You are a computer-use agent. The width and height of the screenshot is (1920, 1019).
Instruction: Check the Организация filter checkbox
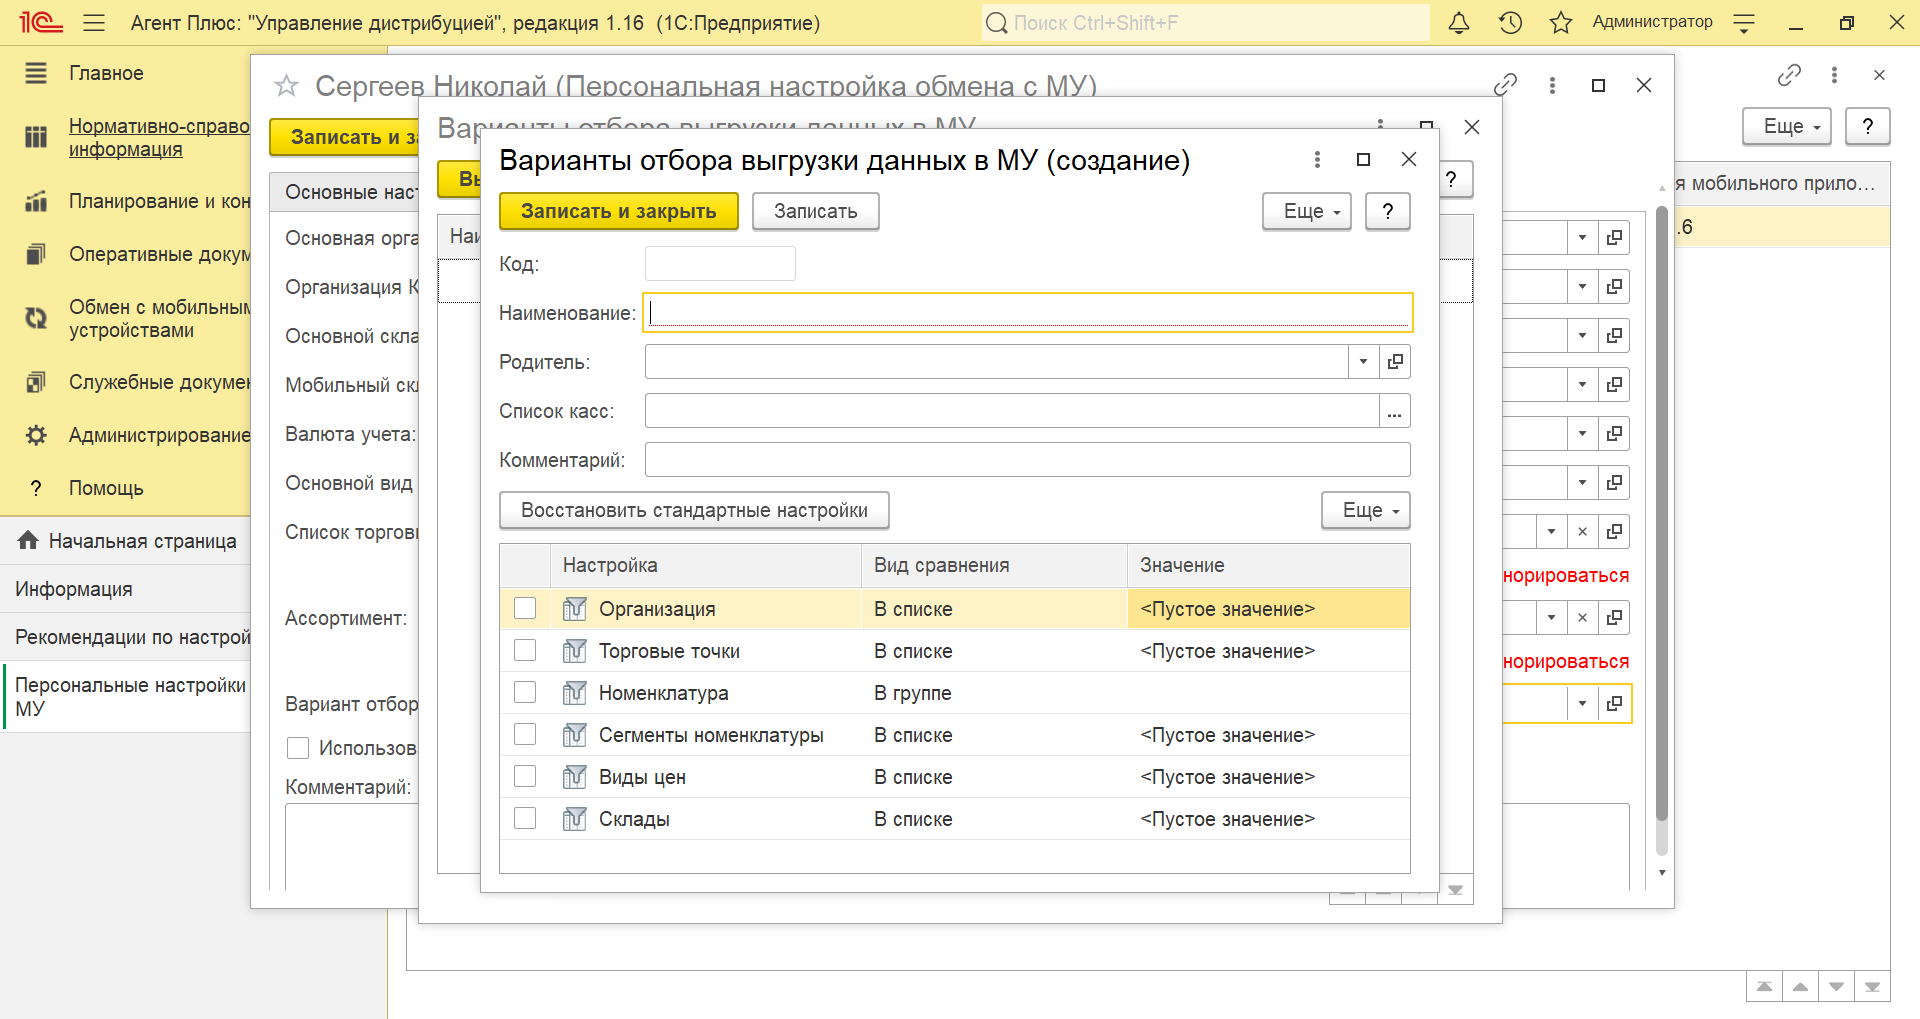[x=525, y=608]
